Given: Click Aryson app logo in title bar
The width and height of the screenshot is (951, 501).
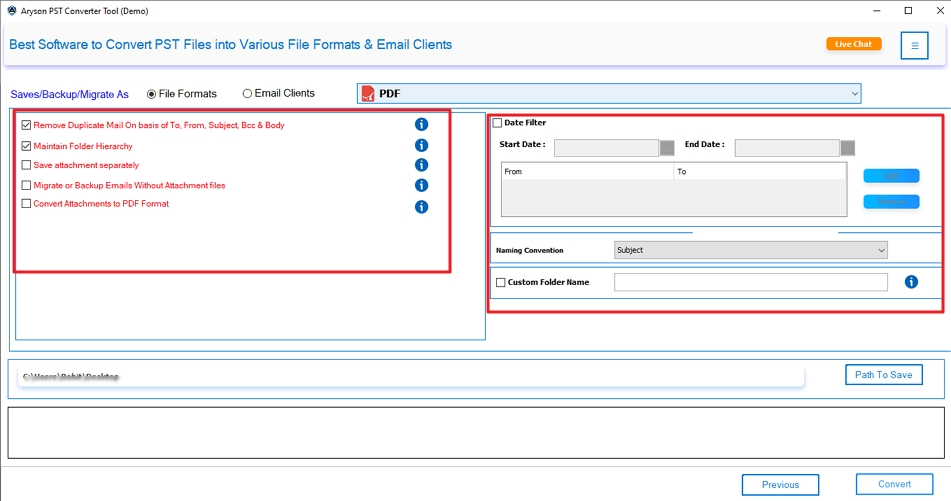Looking at the screenshot, I should [x=12, y=11].
